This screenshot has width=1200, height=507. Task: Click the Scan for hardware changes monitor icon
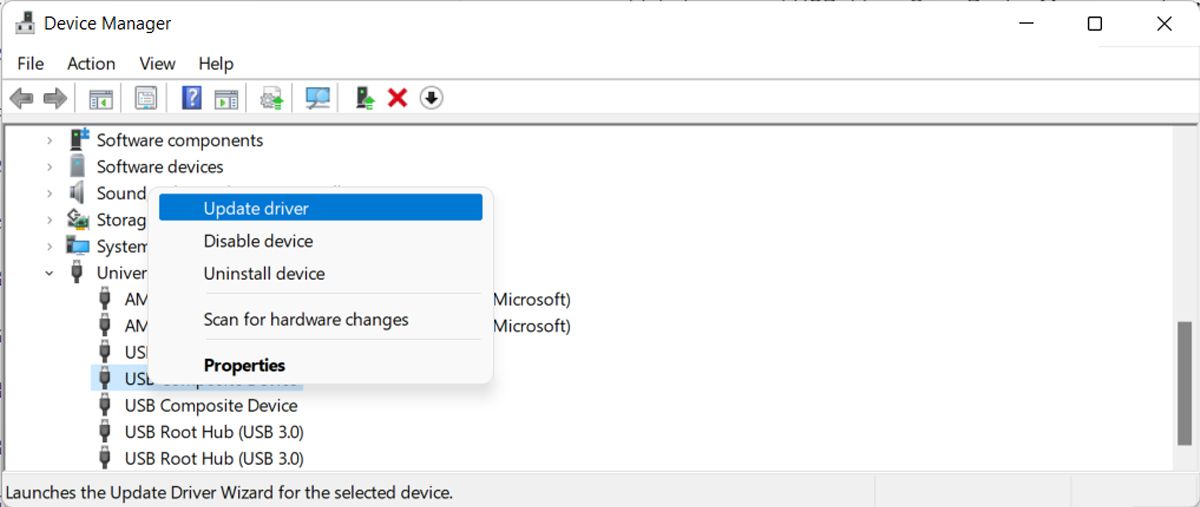click(x=318, y=98)
